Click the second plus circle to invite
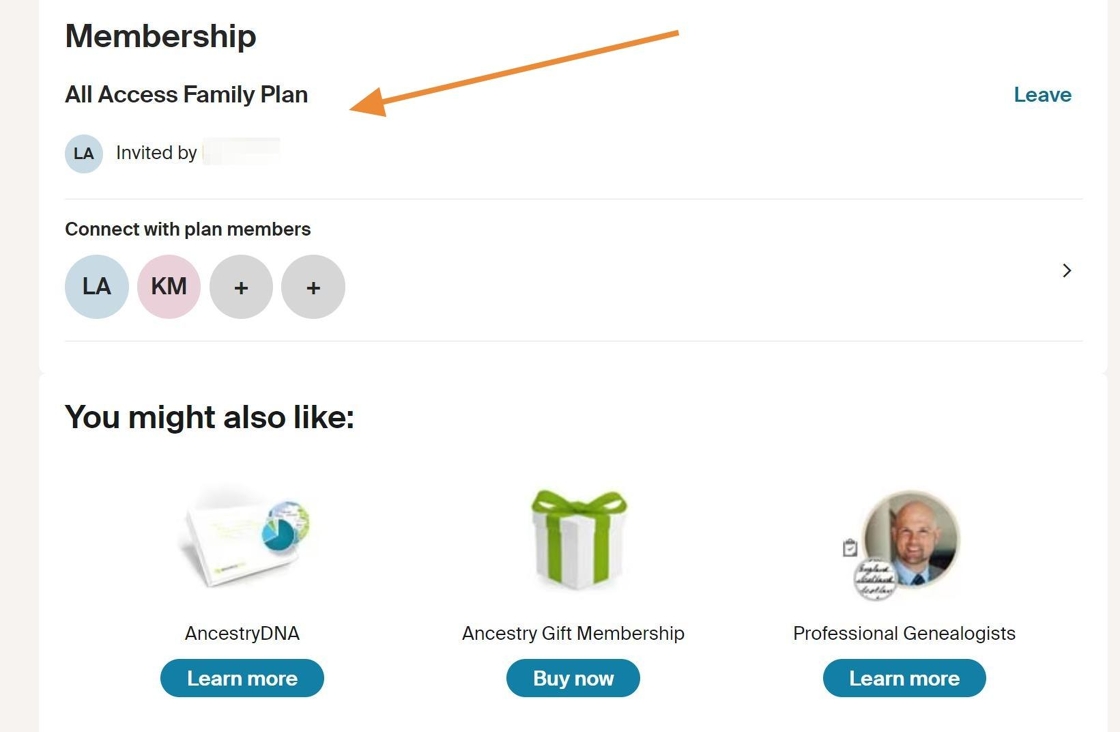This screenshot has width=1120, height=732. click(313, 287)
